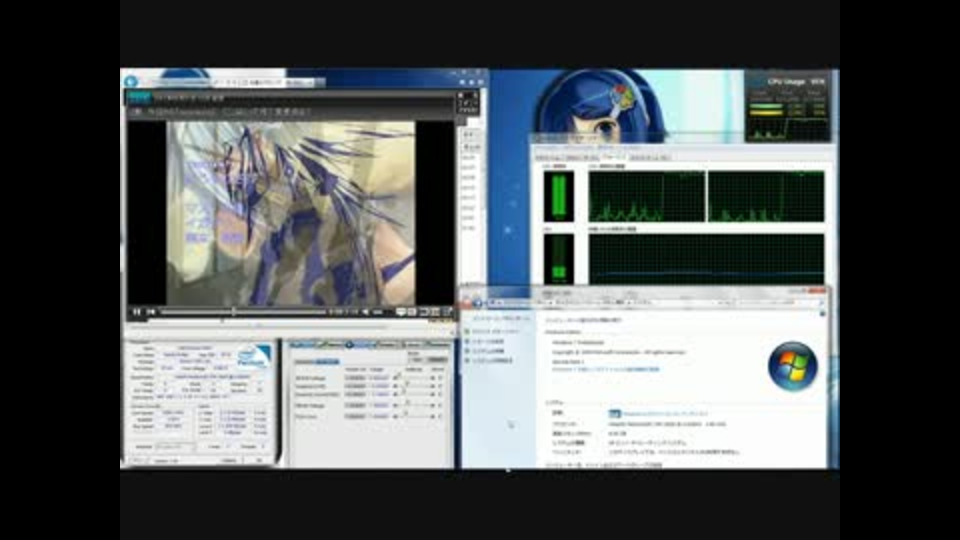
Task: Open Device Manager link in left pane
Action: [495, 331]
